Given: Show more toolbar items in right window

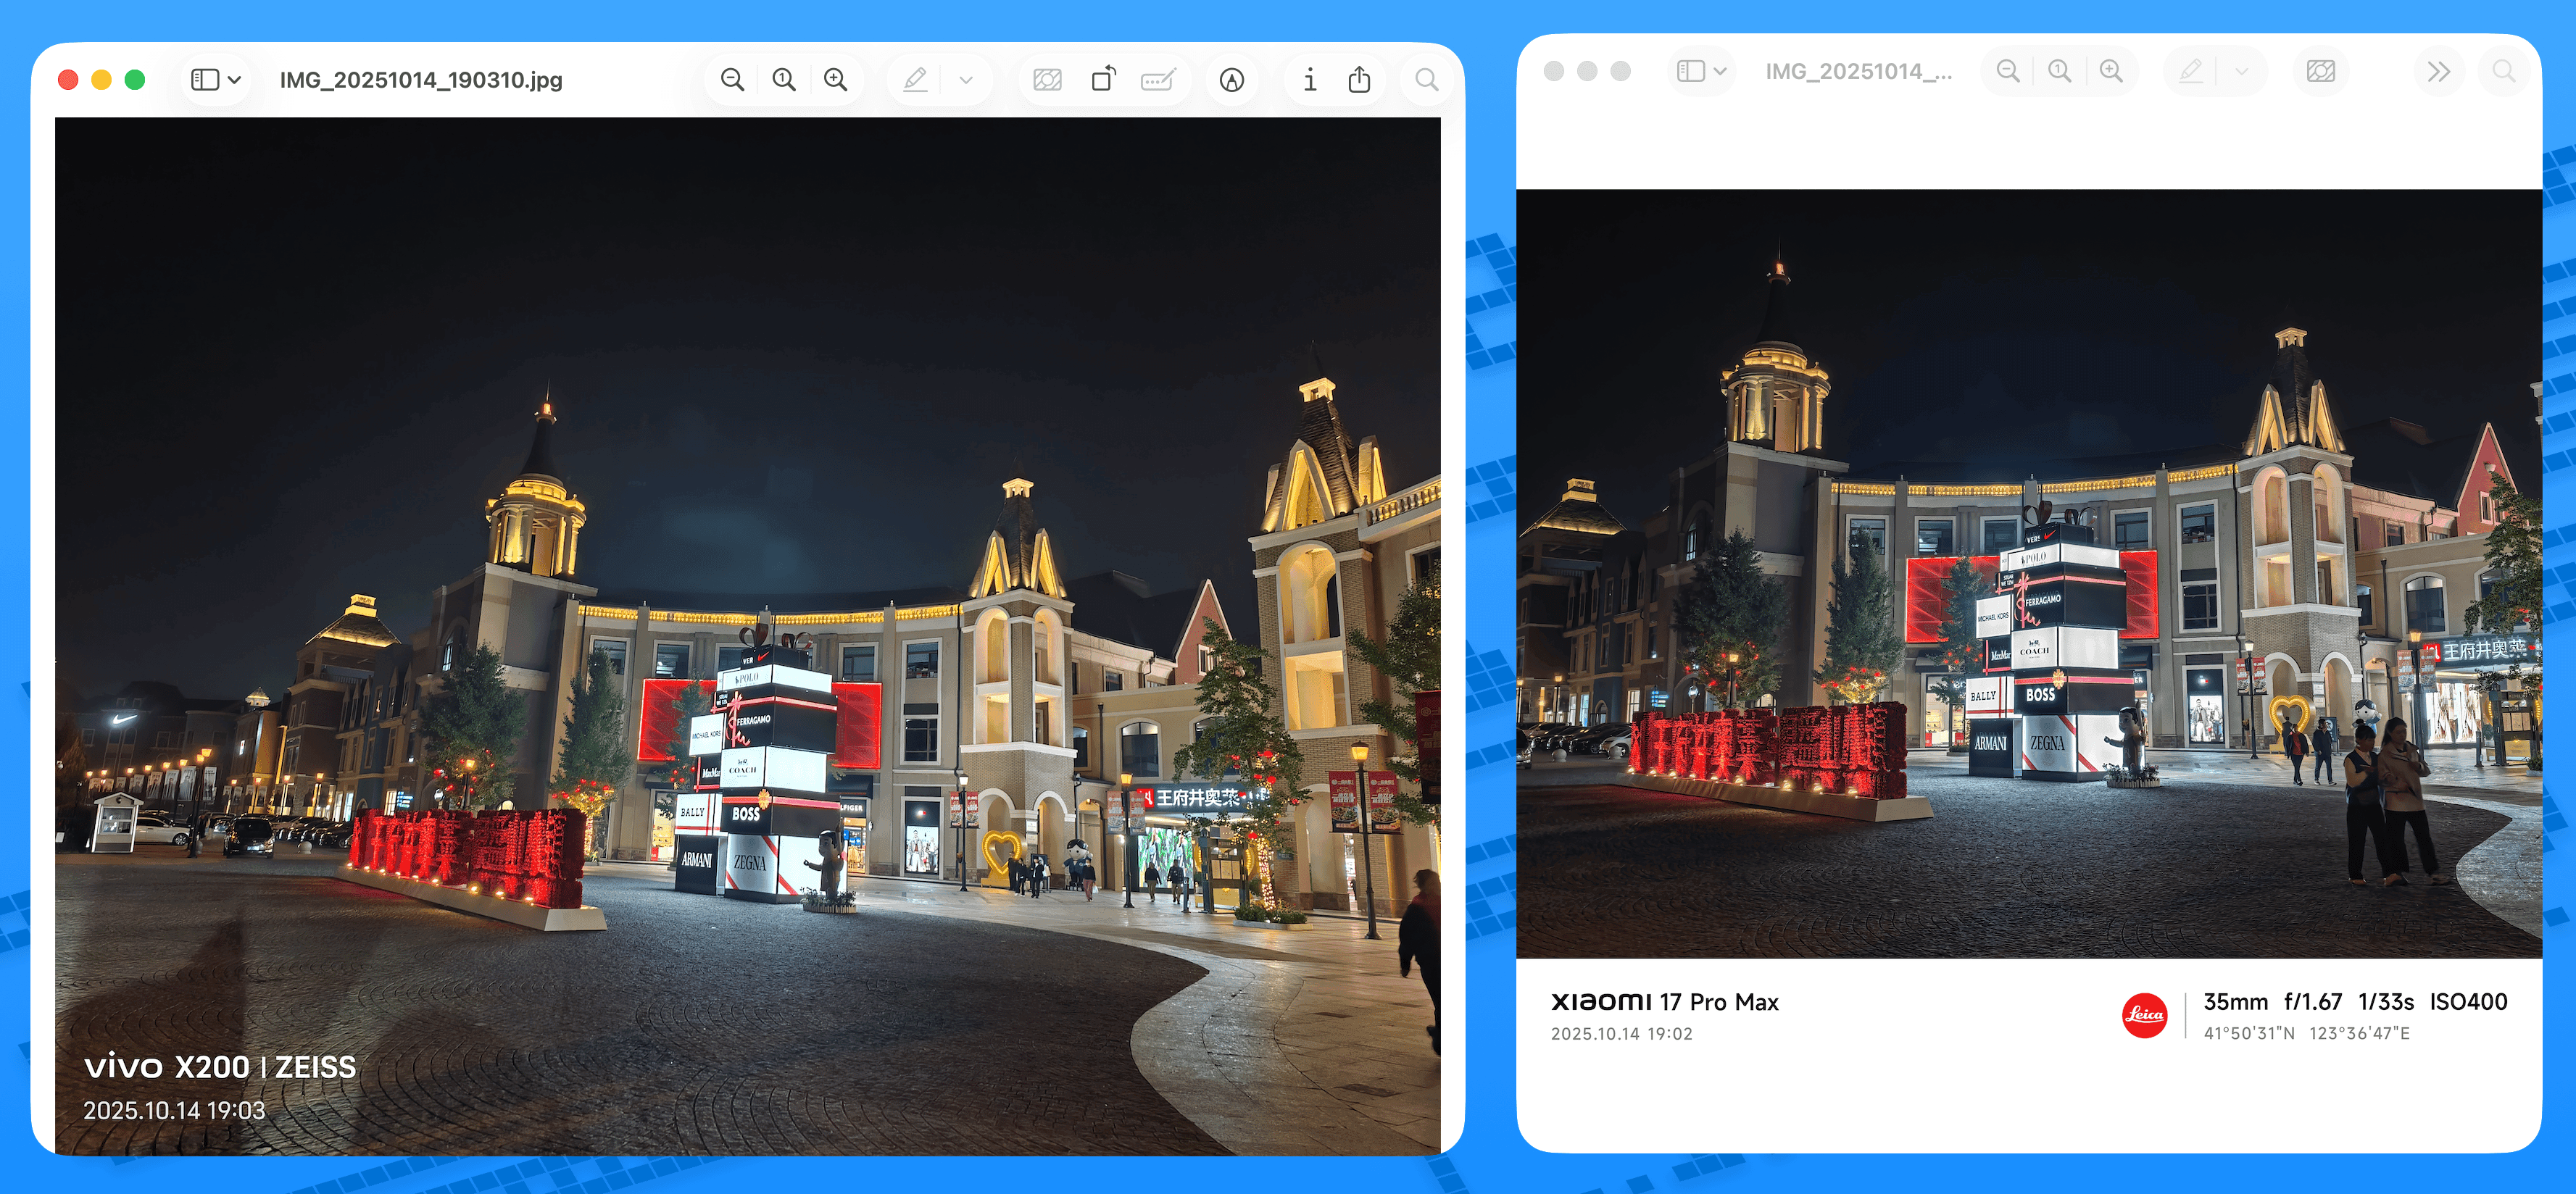Looking at the screenshot, I should pos(2439,71).
